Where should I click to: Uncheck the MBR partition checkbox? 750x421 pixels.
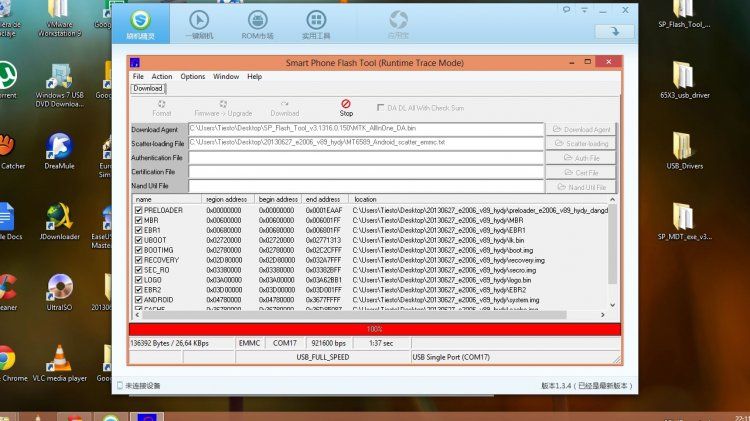click(138, 220)
